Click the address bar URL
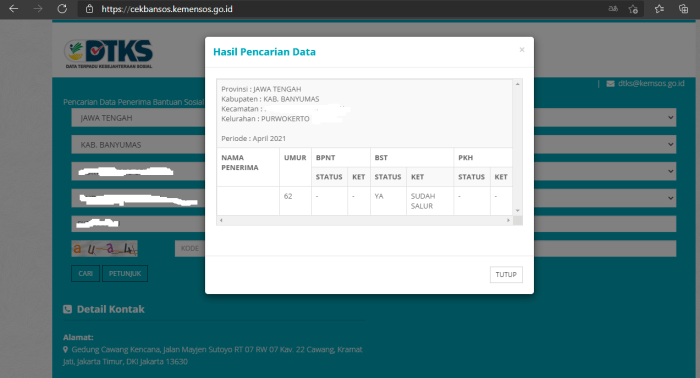The width and height of the screenshot is (700, 378). tap(167, 9)
